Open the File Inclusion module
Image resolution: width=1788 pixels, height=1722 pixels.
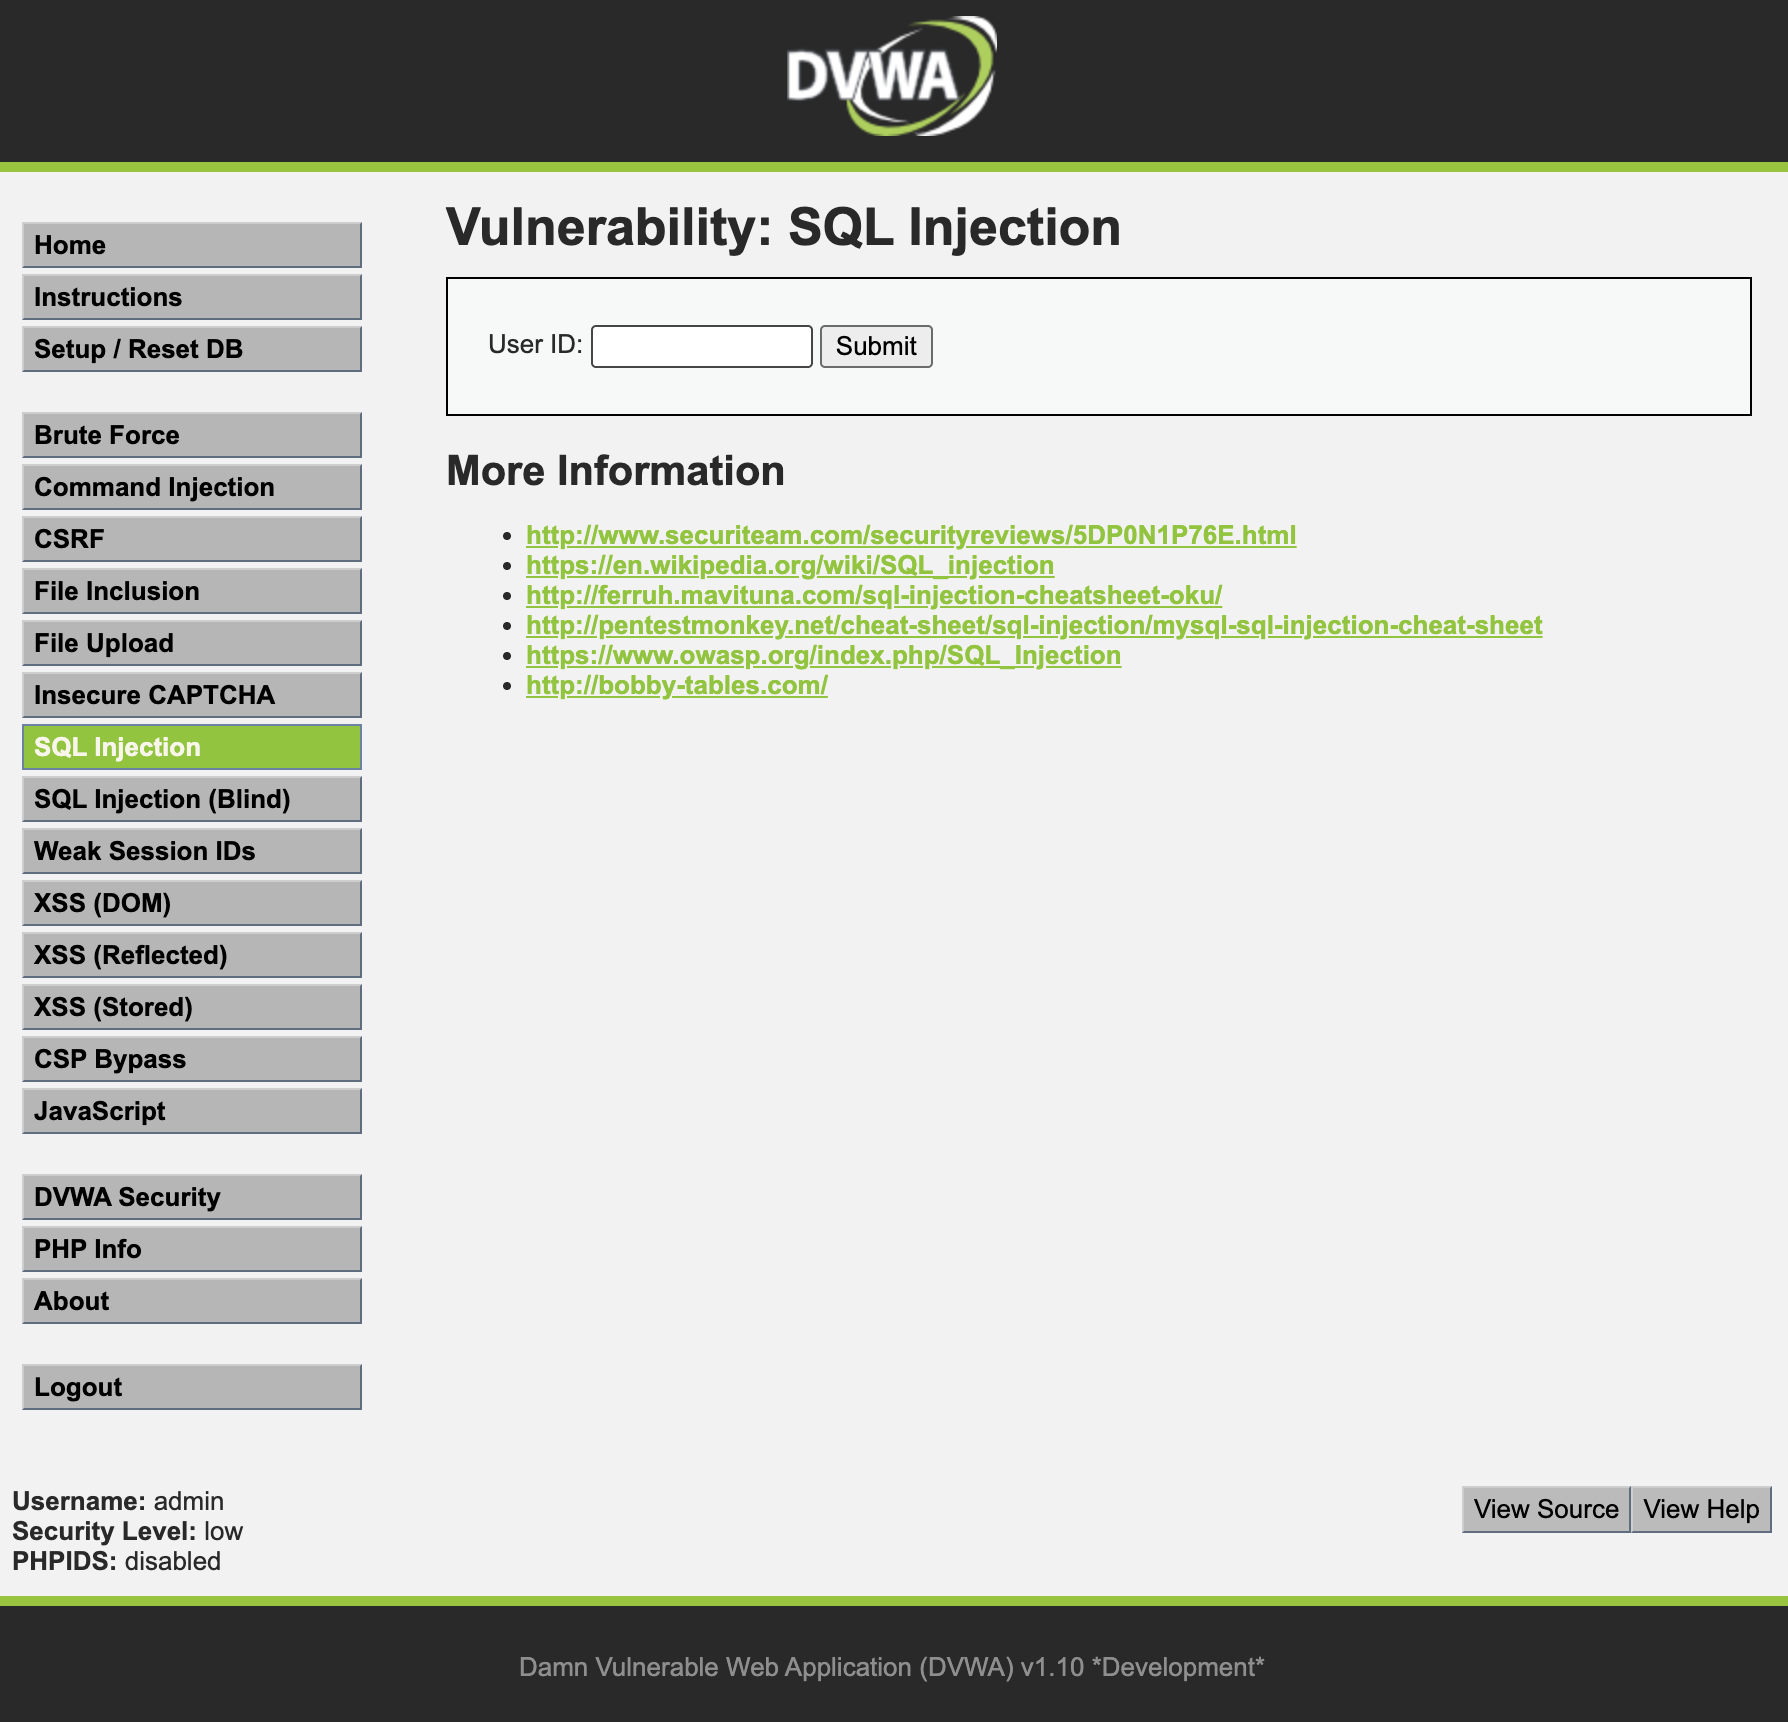[192, 591]
